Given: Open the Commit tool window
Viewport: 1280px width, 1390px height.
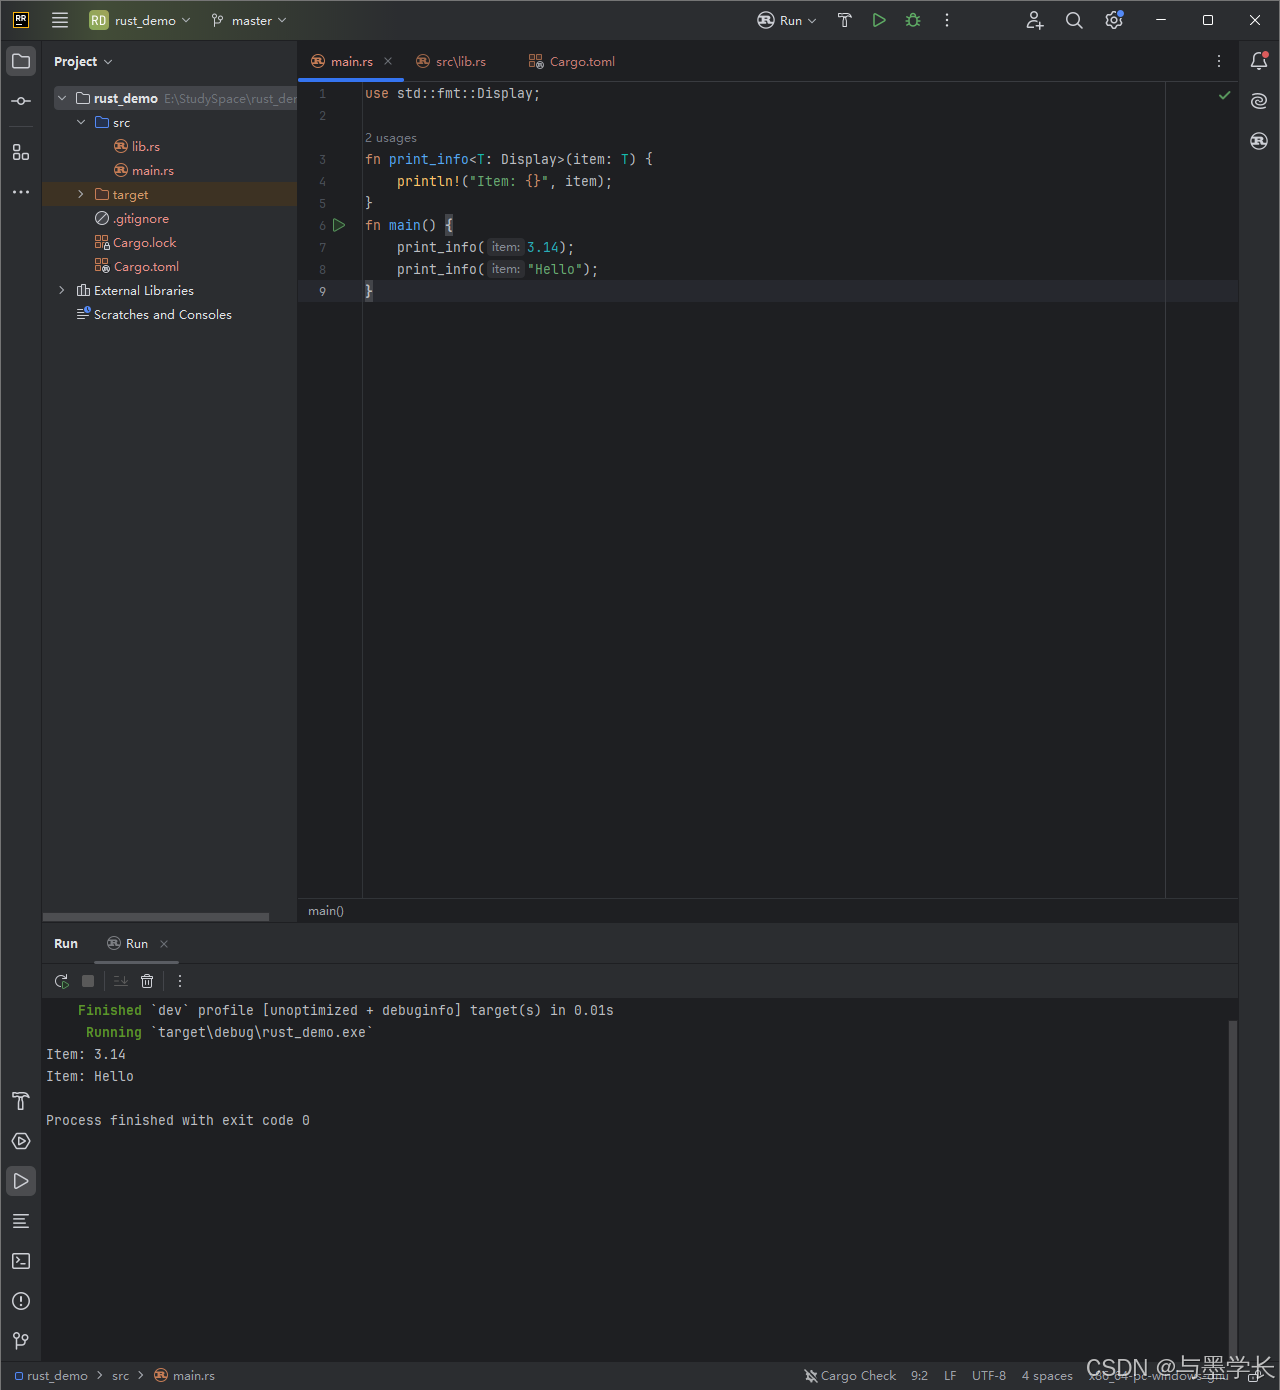Looking at the screenshot, I should click(x=21, y=101).
